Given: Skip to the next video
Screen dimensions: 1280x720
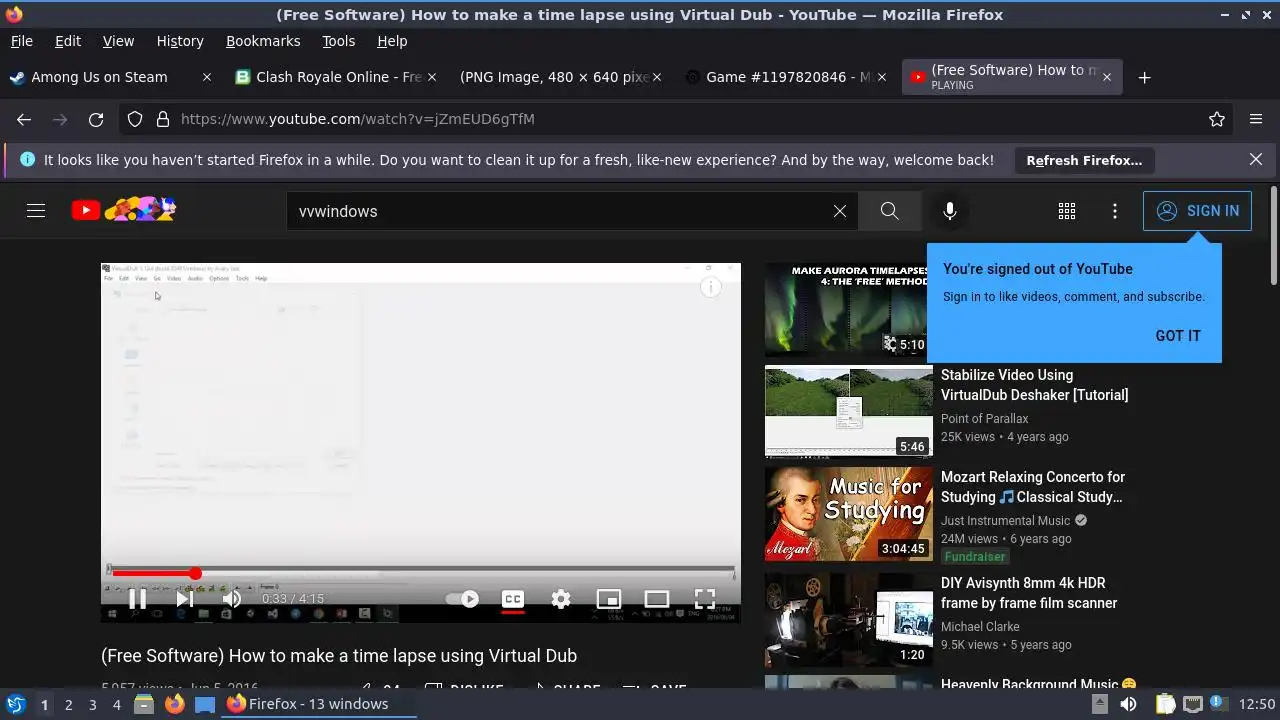Looking at the screenshot, I should tap(185, 599).
